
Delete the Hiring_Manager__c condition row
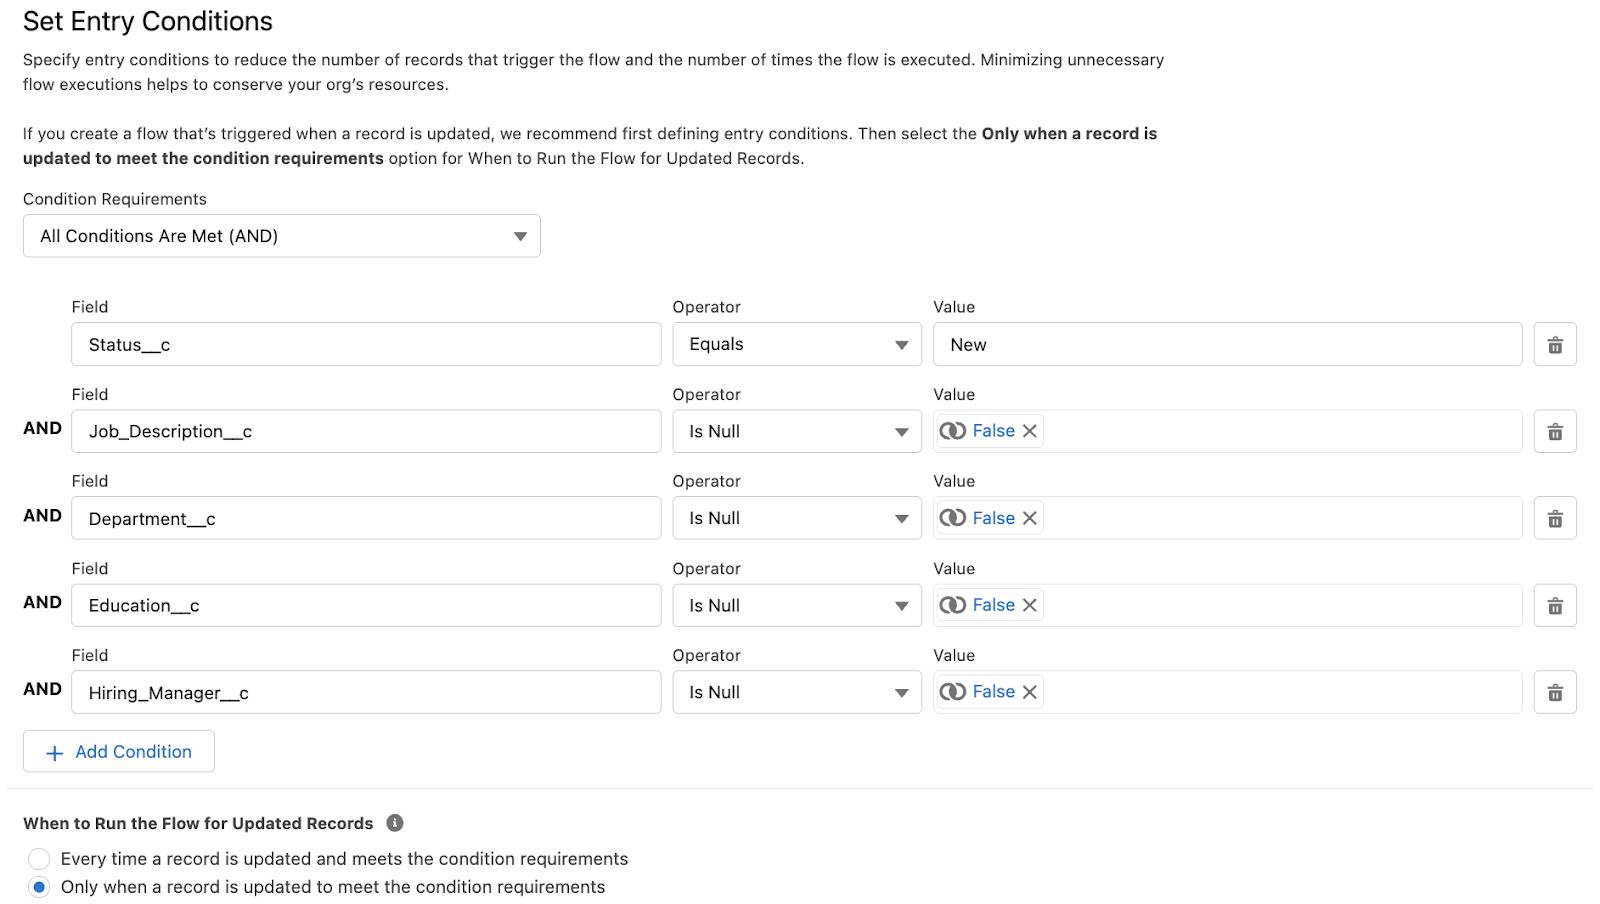[x=1556, y=691]
